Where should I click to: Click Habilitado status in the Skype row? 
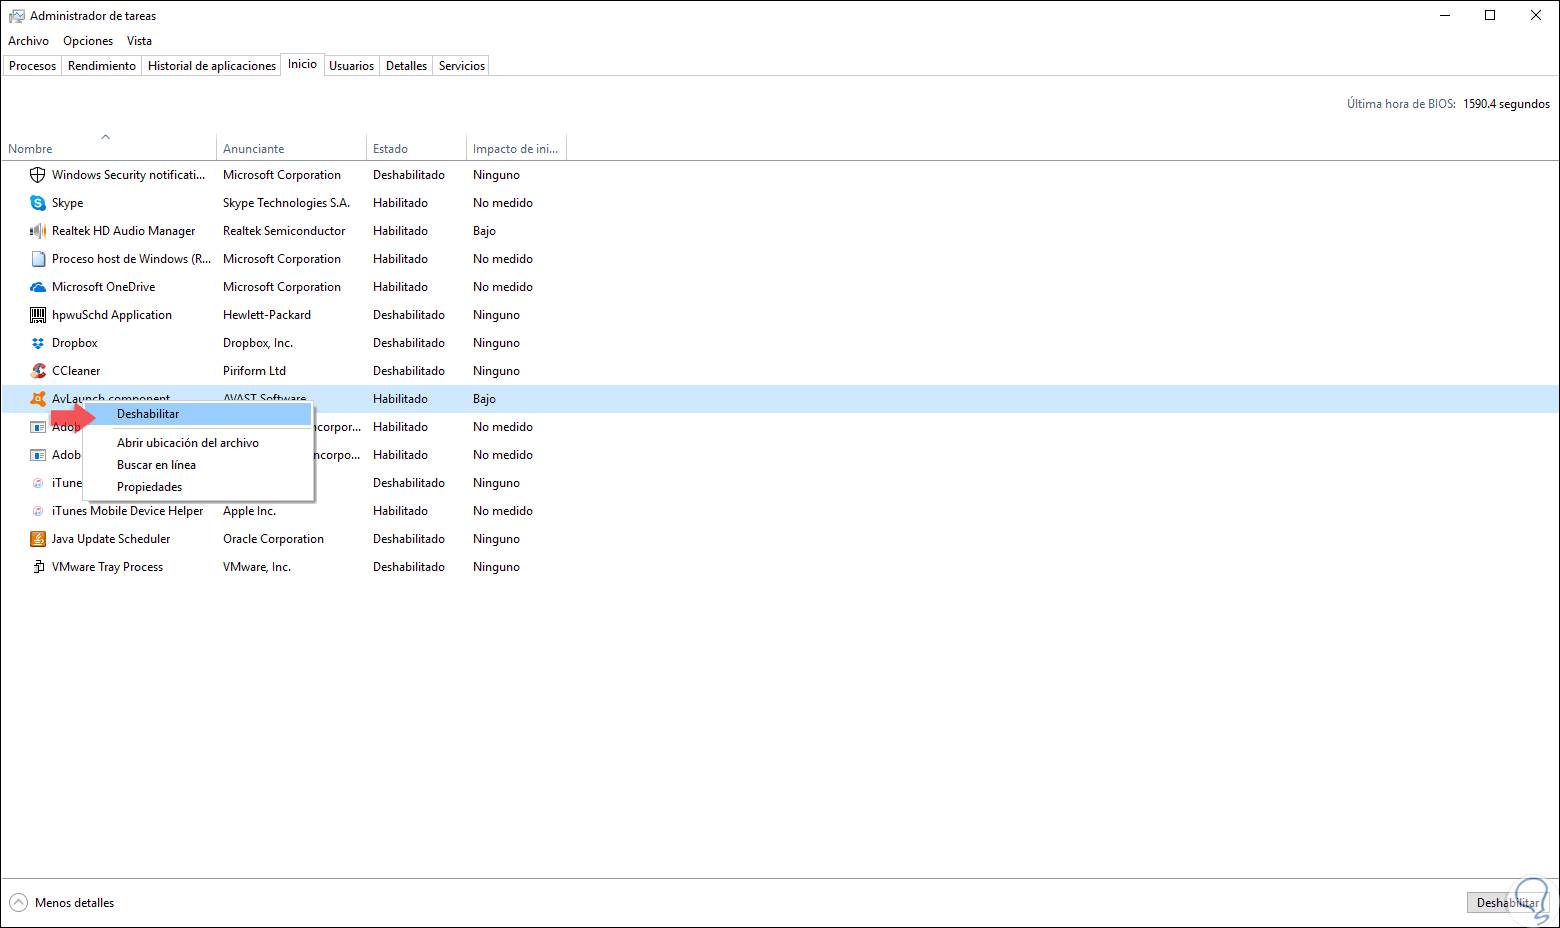coord(400,203)
